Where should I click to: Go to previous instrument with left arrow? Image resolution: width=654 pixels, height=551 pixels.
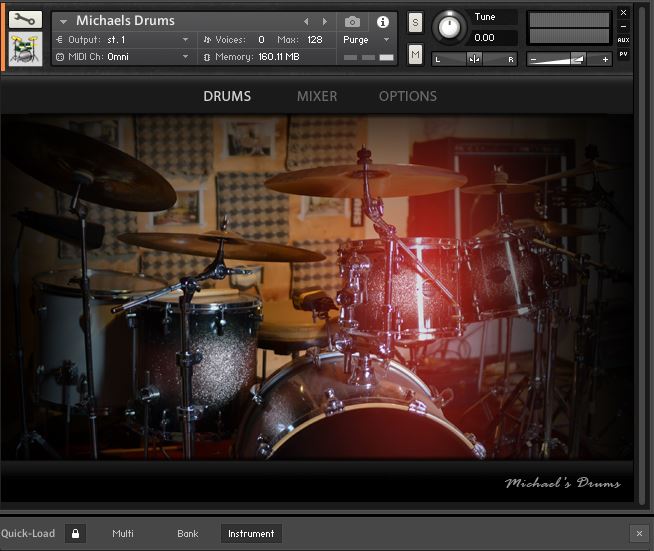tap(307, 21)
